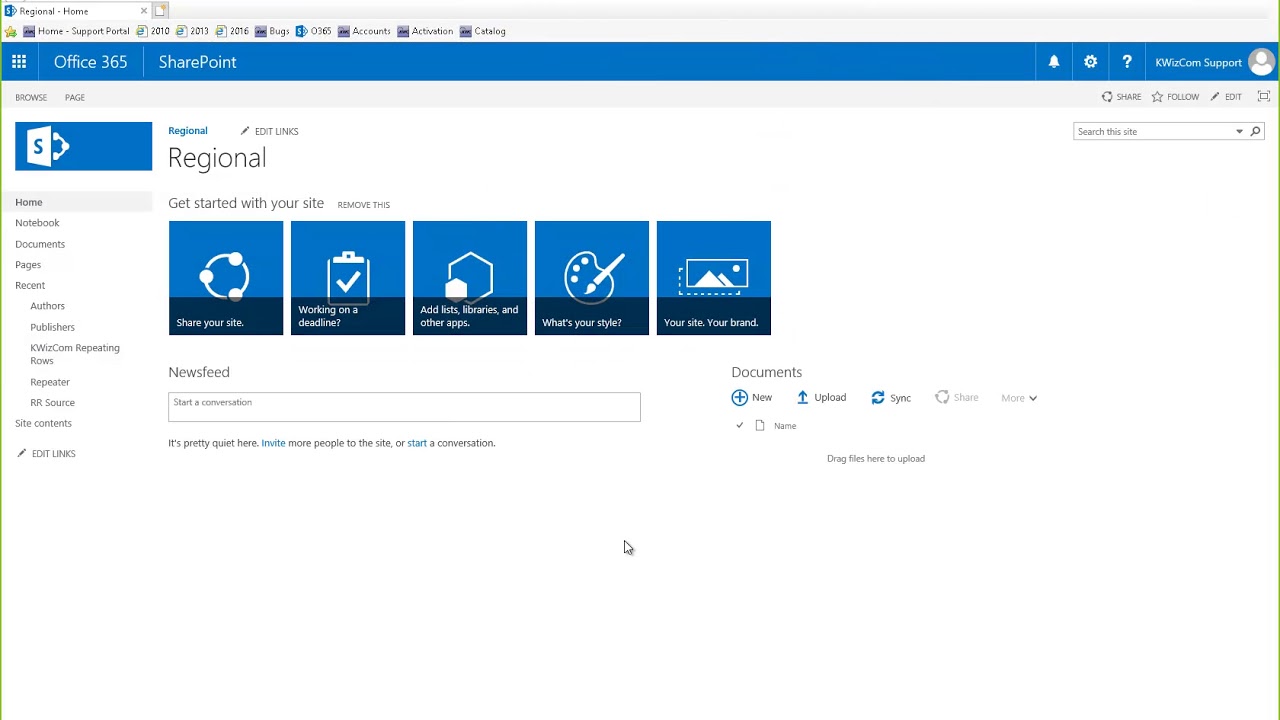Open the Publishers list link

pos(52,327)
